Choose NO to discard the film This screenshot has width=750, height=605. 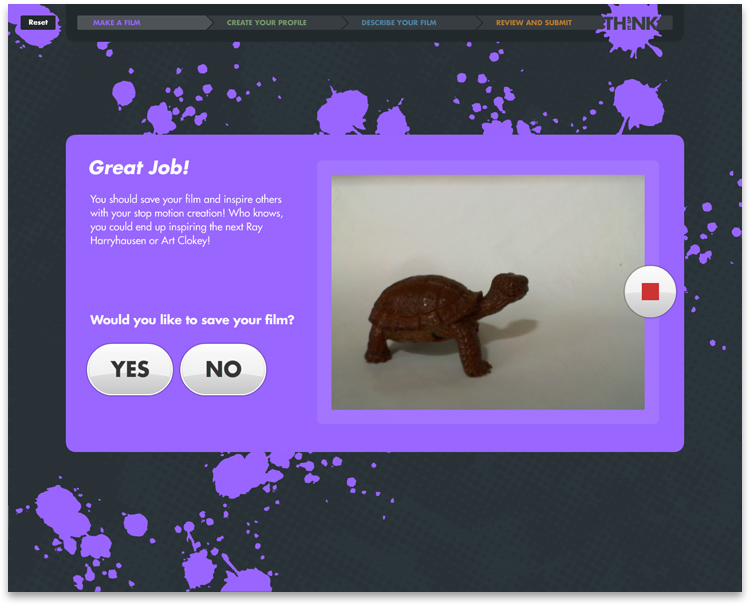[x=223, y=369]
